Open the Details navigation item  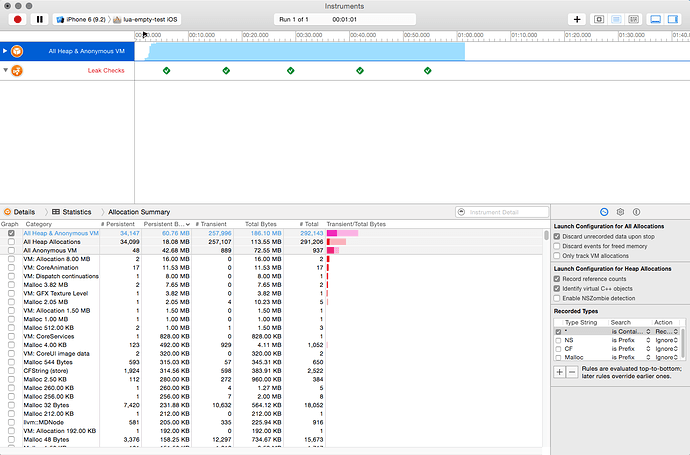[x=20, y=212]
